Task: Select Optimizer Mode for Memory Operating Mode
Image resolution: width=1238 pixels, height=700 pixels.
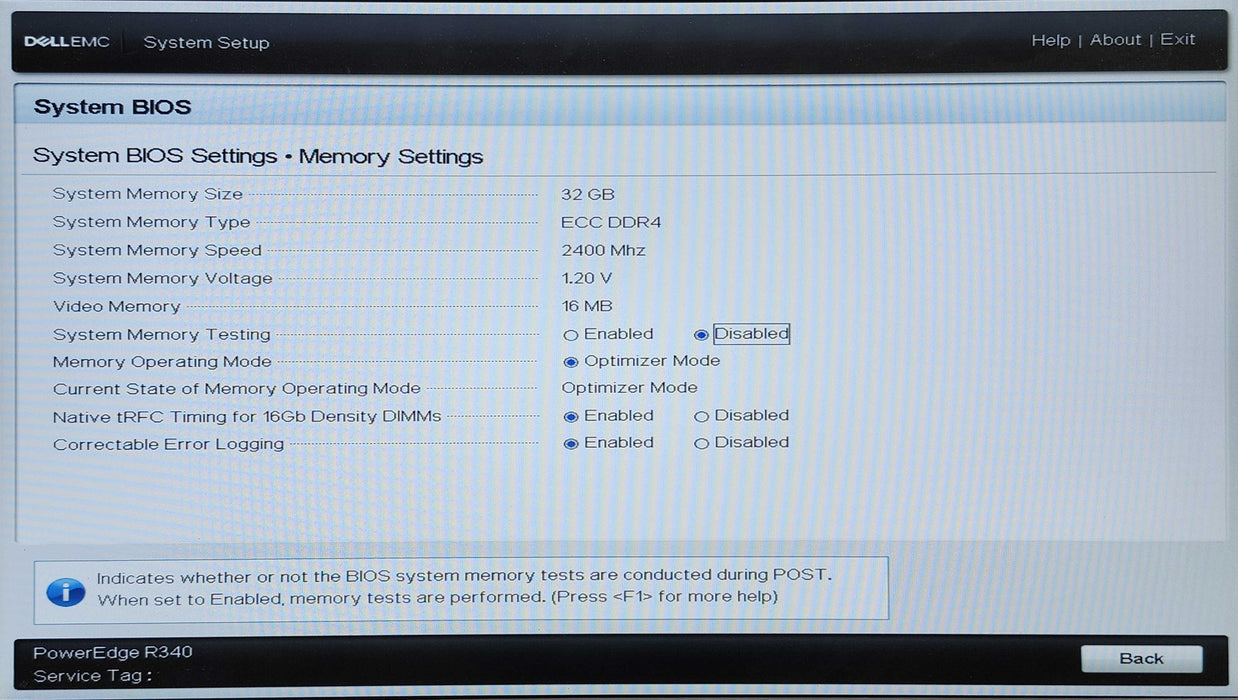Action: (571, 362)
